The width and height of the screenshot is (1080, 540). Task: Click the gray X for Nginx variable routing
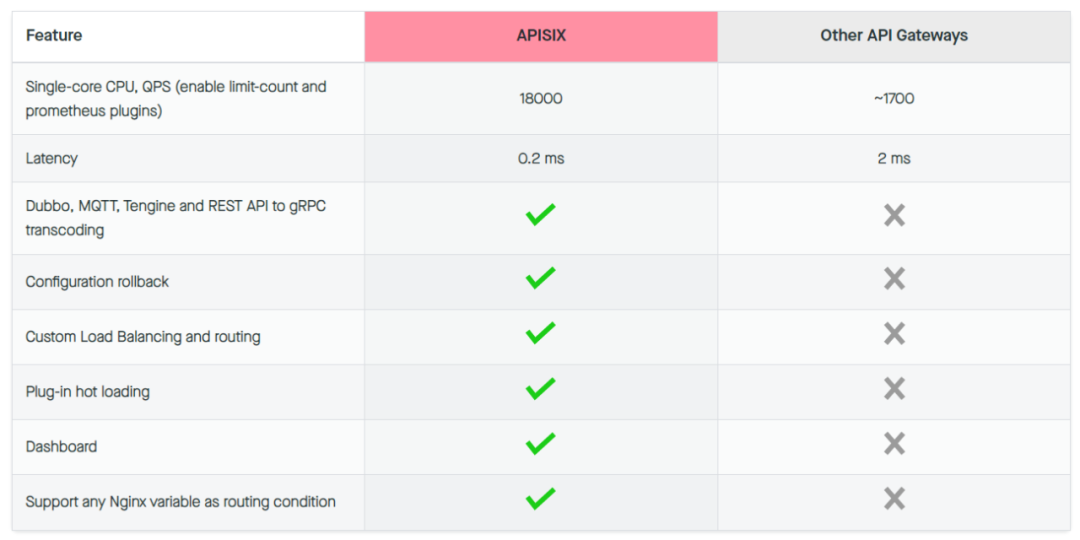pyautogui.click(x=894, y=499)
